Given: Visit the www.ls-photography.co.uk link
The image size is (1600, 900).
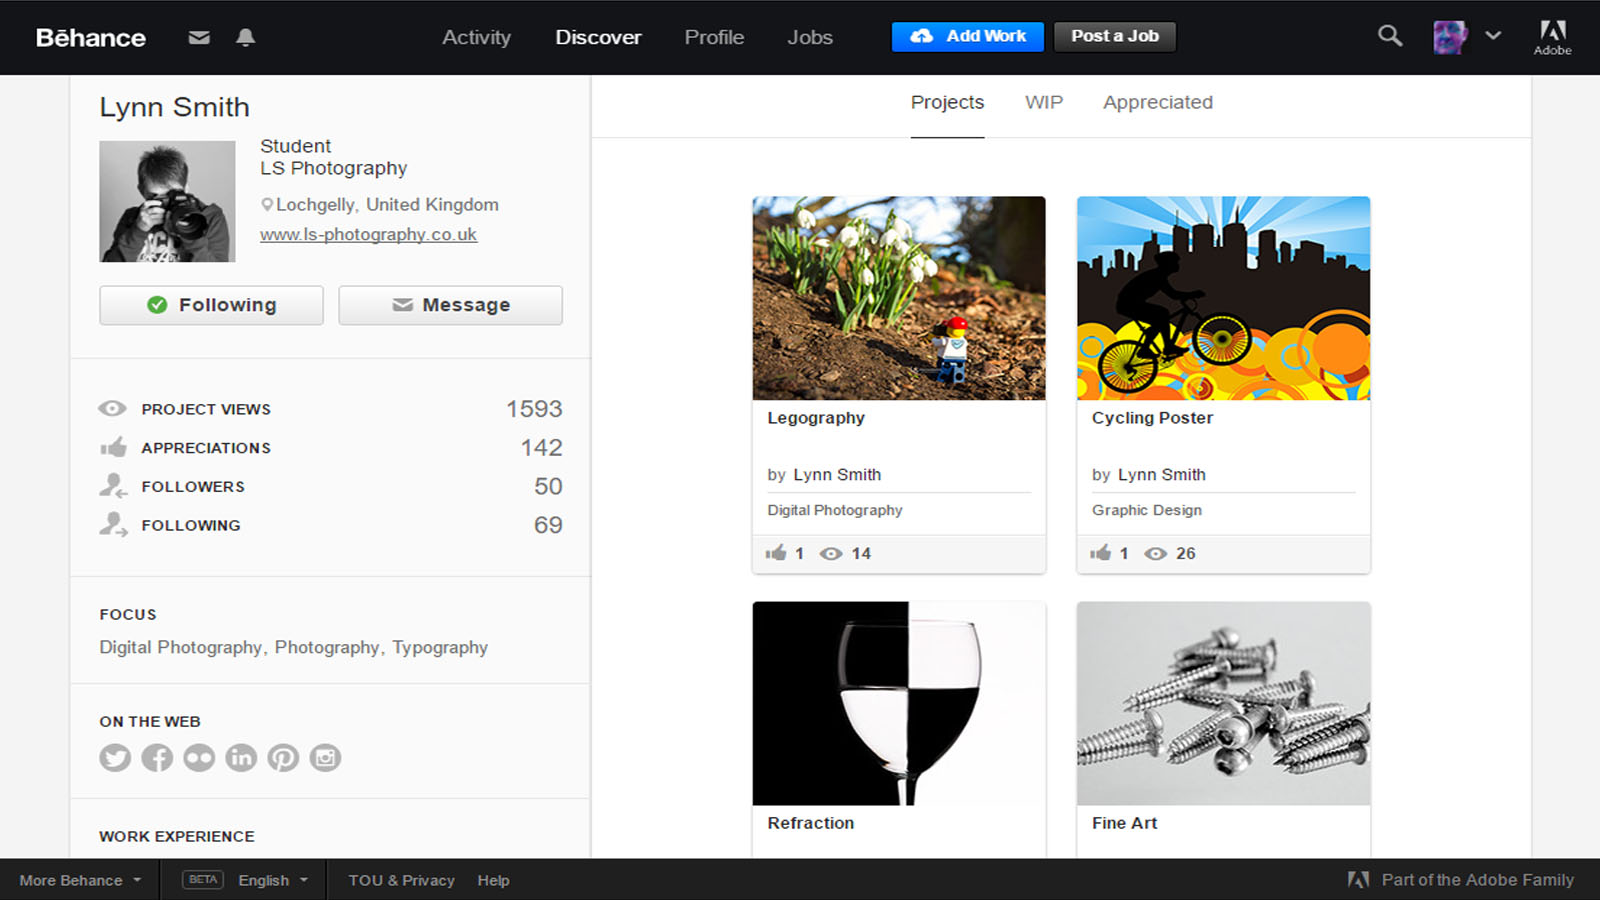Looking at the screenshot, I should pyautogui.click(x=368, y=234).
